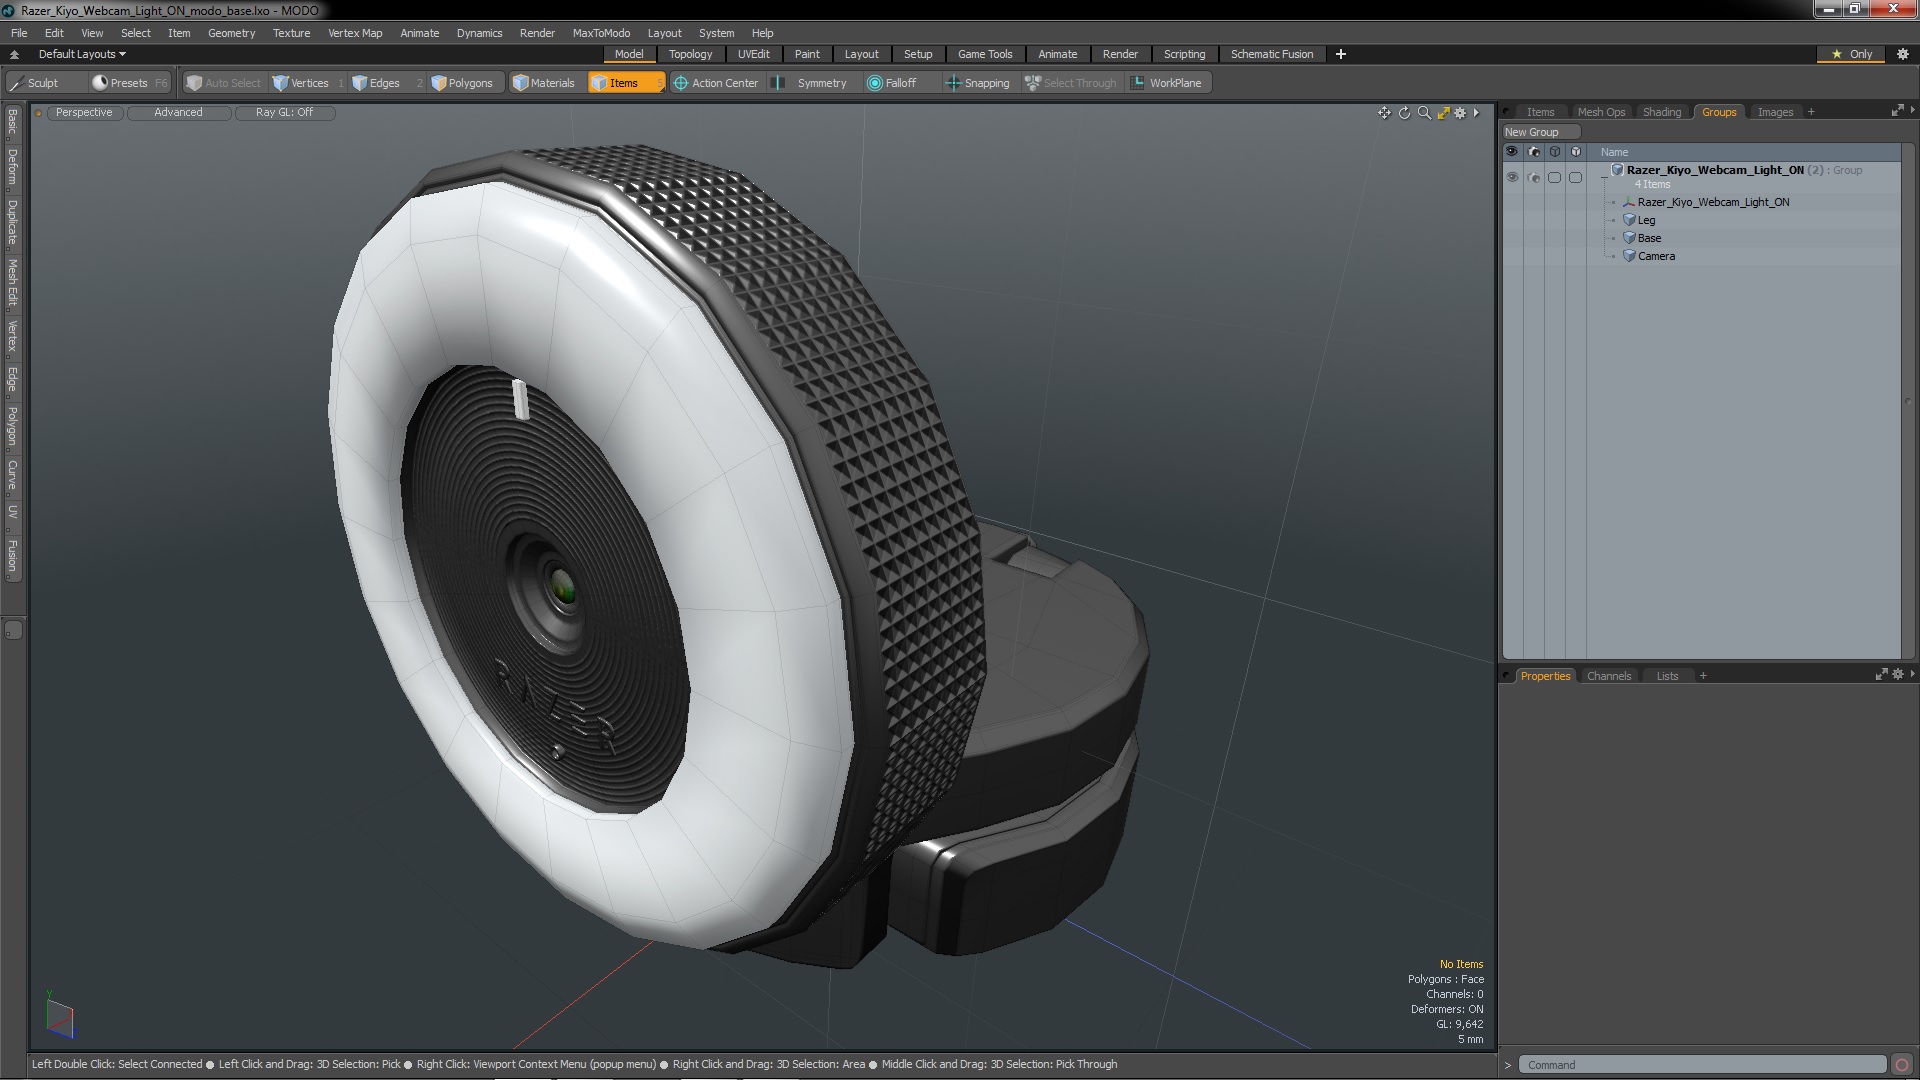Toggle render camera icon of the group row

click(x=1533, y=177)
